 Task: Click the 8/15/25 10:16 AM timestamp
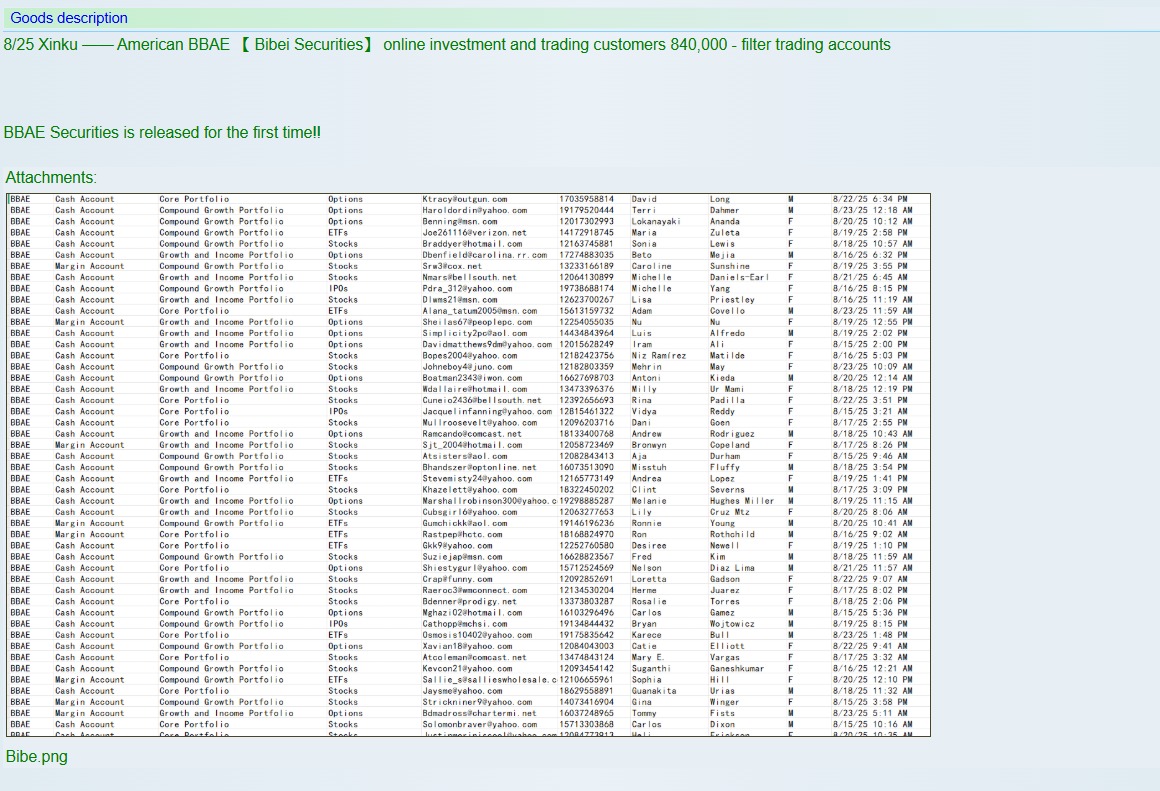872,724
